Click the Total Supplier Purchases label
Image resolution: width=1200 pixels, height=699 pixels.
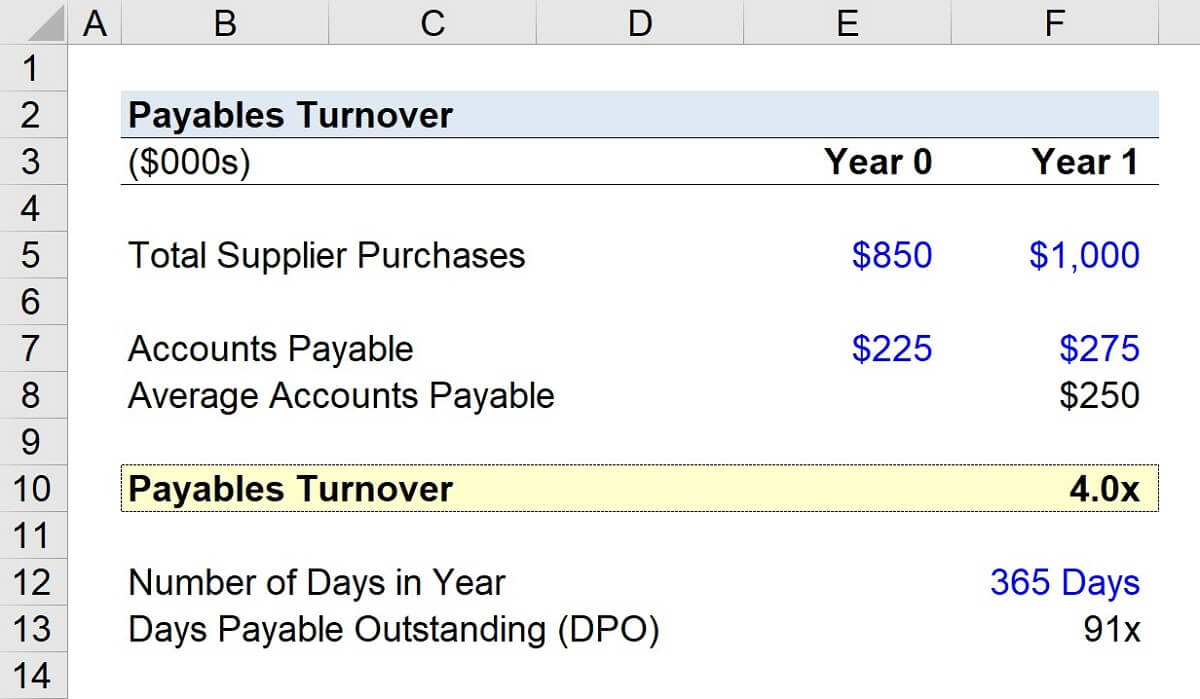(x=327, y=255)
